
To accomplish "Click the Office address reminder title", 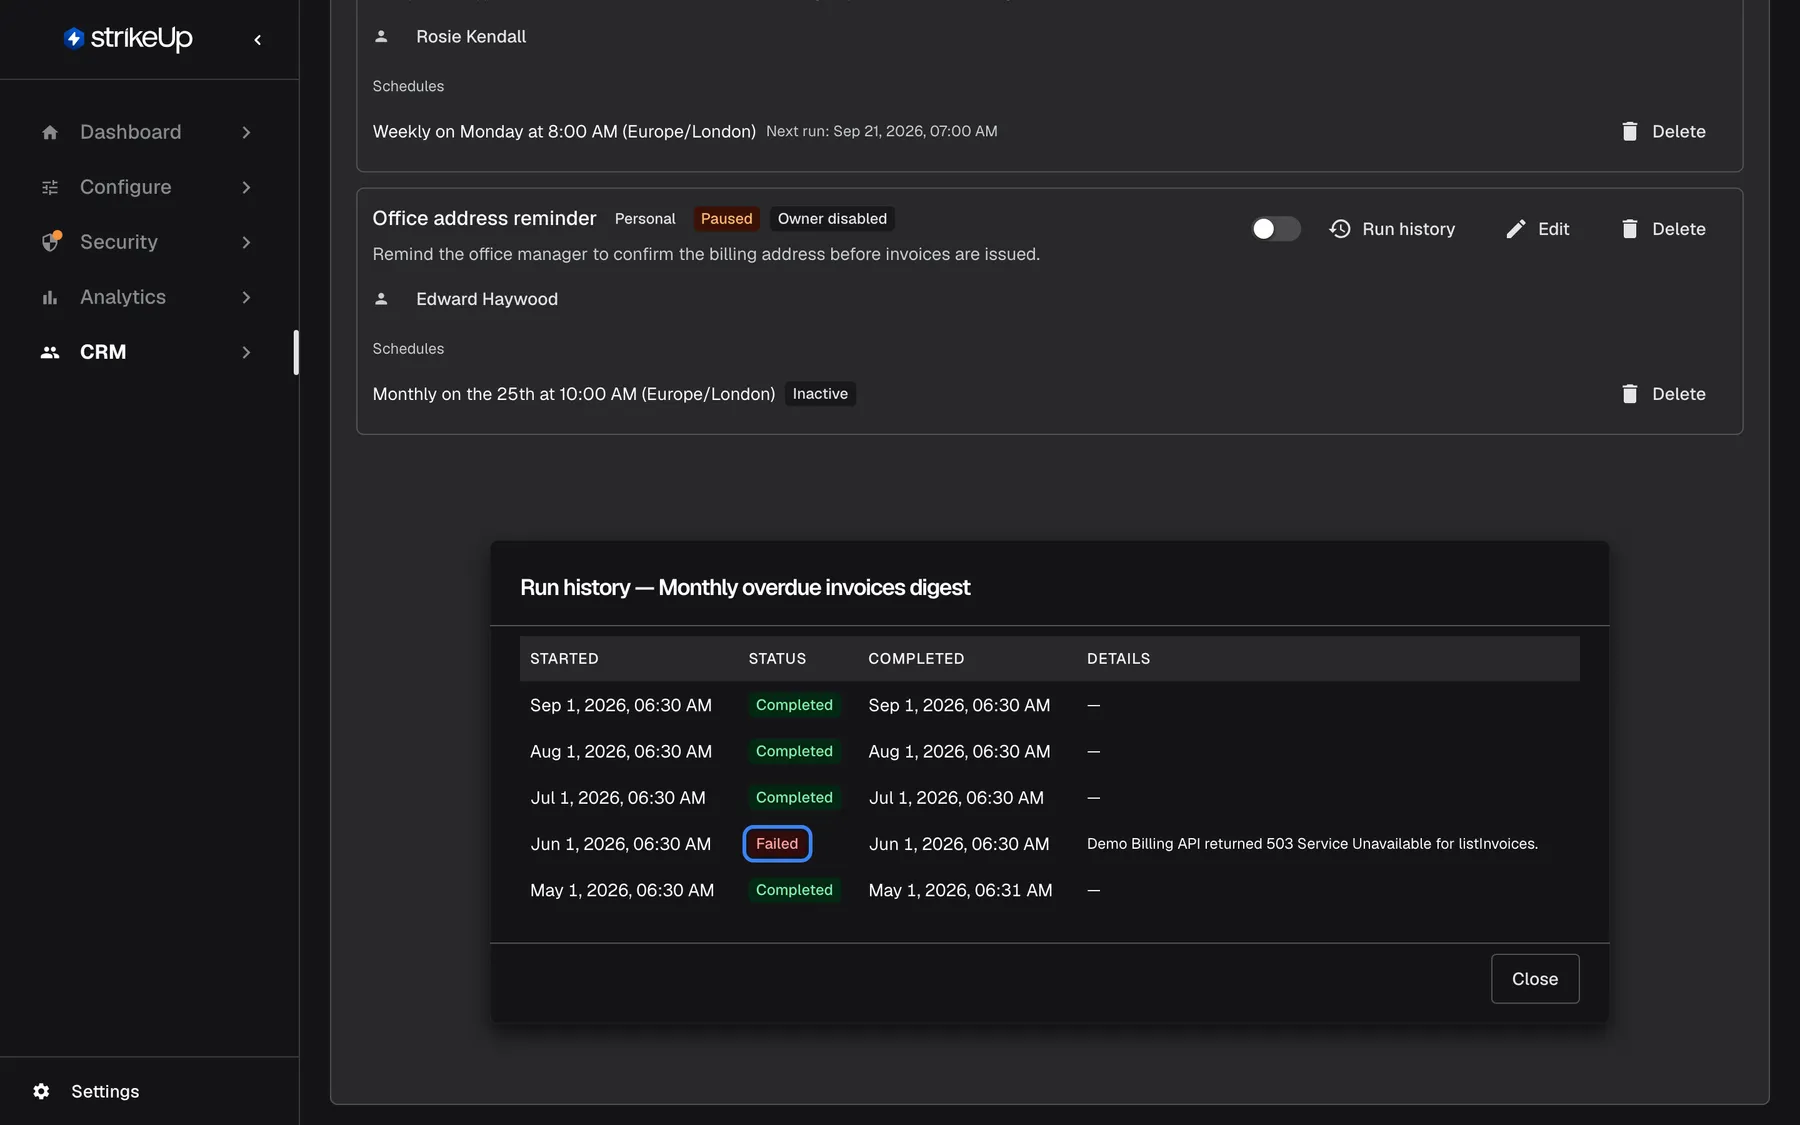I will pyautogui.click(x=484, y=218).
